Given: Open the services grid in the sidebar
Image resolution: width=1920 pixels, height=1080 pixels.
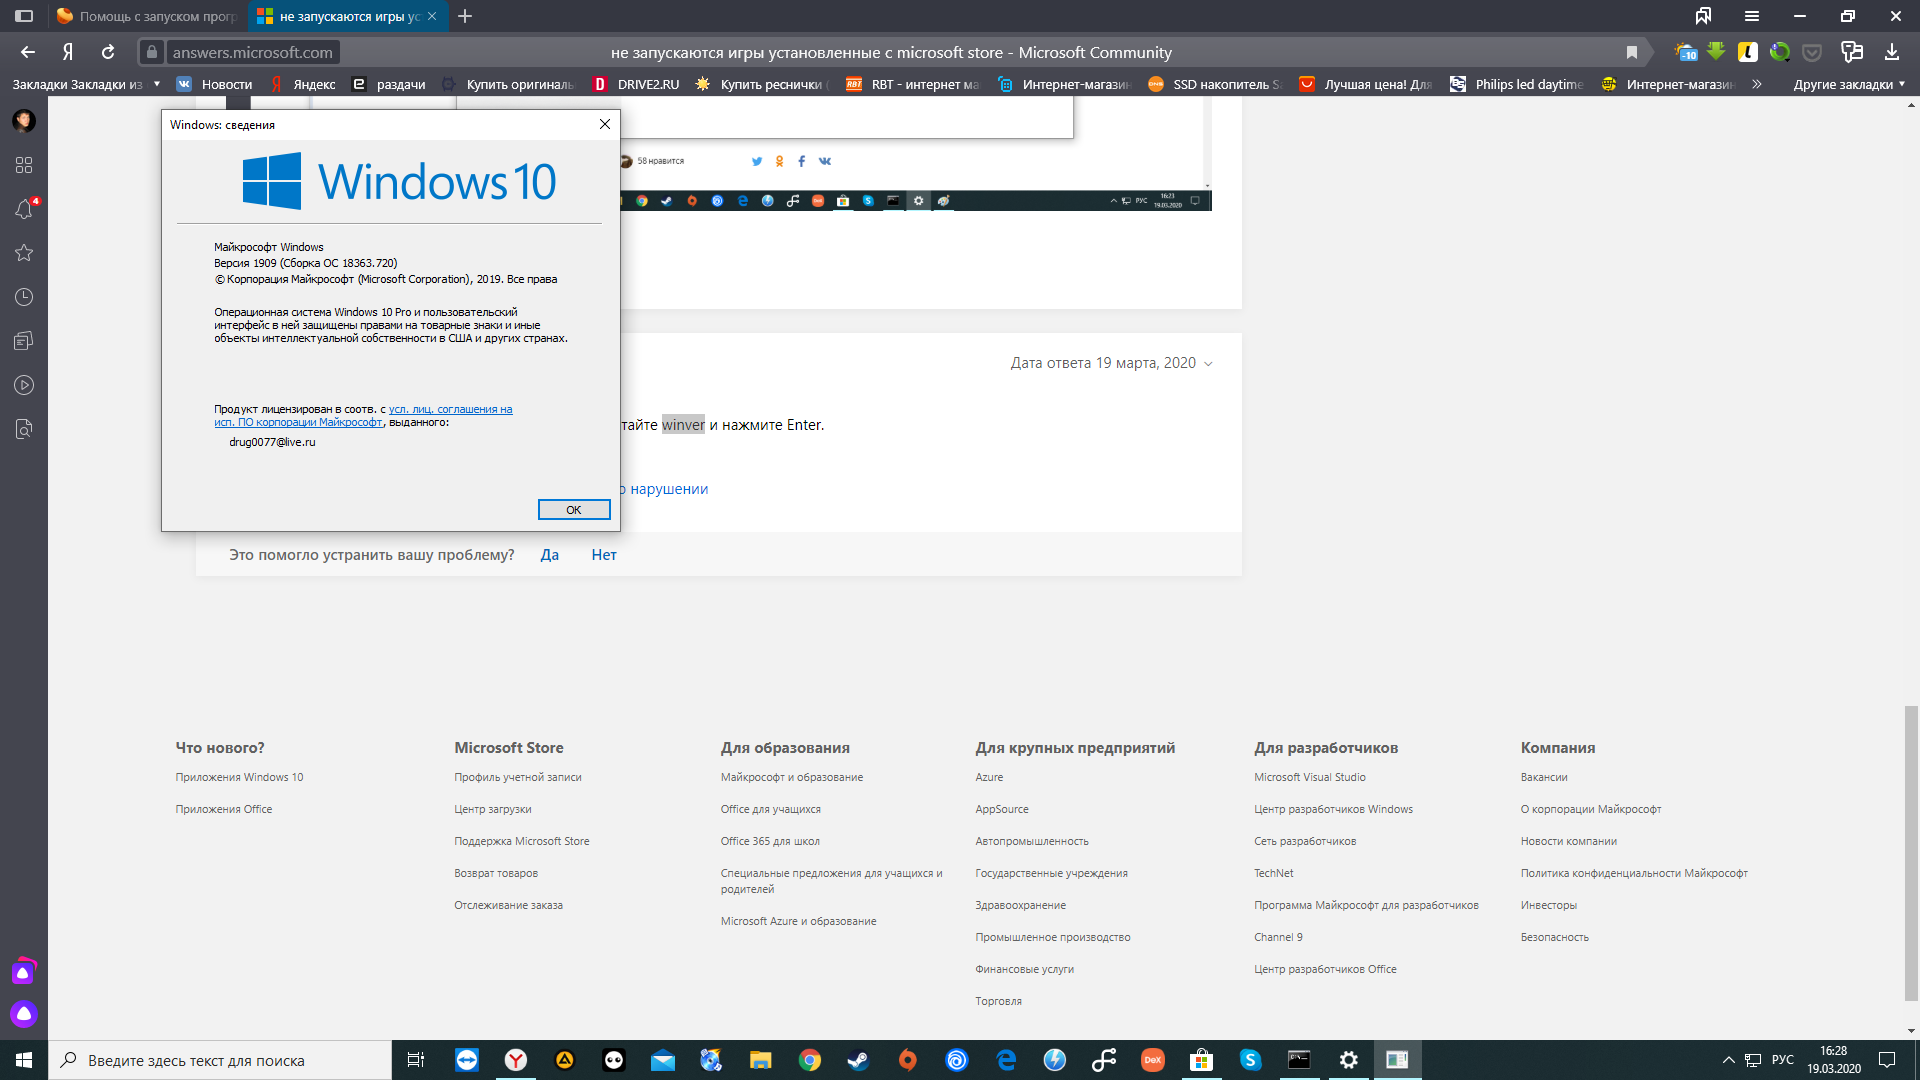Looking at the screenshot, I should pyautogui.click(x=24, y=165).
